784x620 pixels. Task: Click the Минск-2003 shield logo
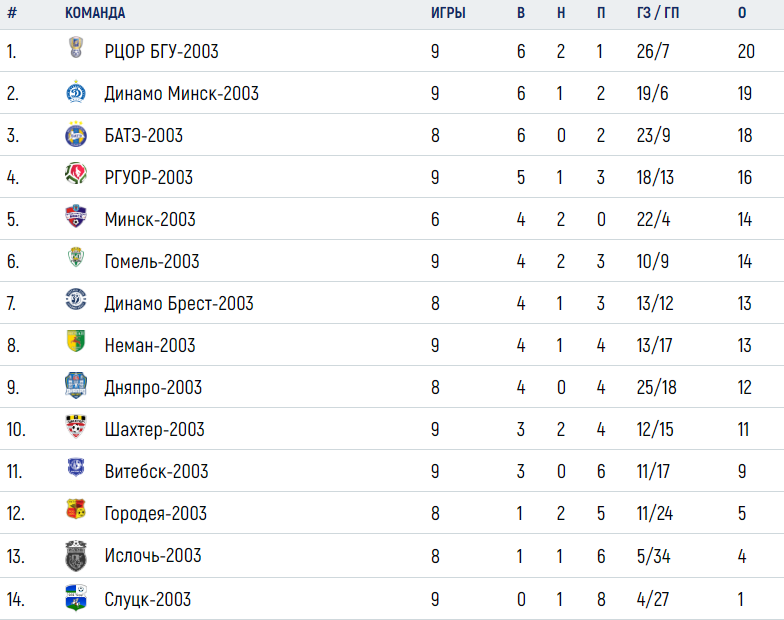click(76, 216)
